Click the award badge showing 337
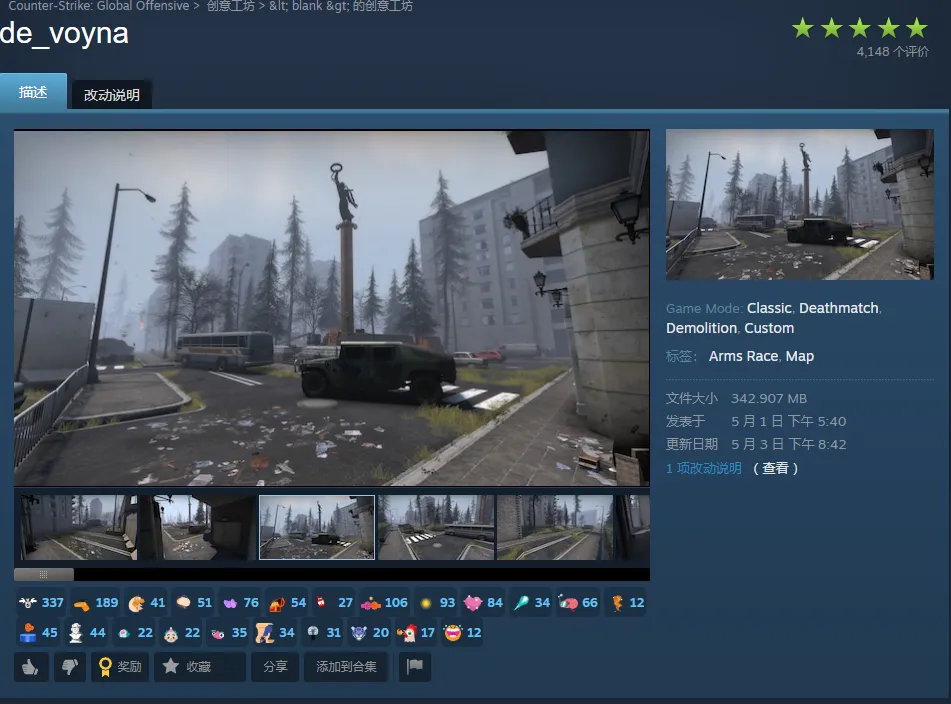This screenshot has height=704, width=951. (x=41, y=603)
